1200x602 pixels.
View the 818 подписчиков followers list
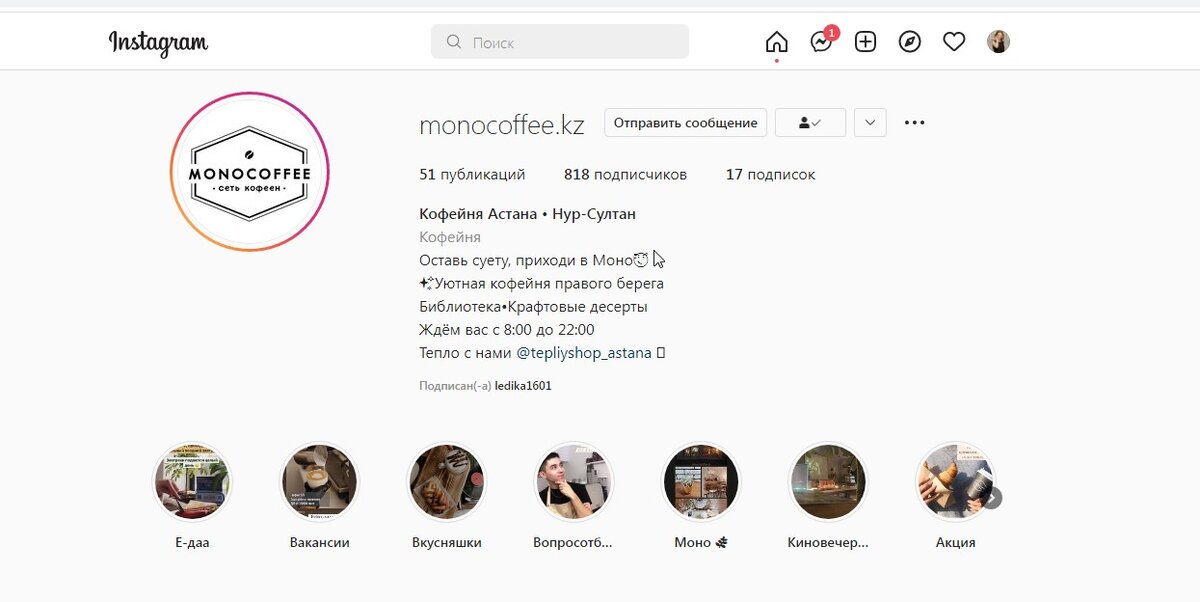(x=625, y=174)
